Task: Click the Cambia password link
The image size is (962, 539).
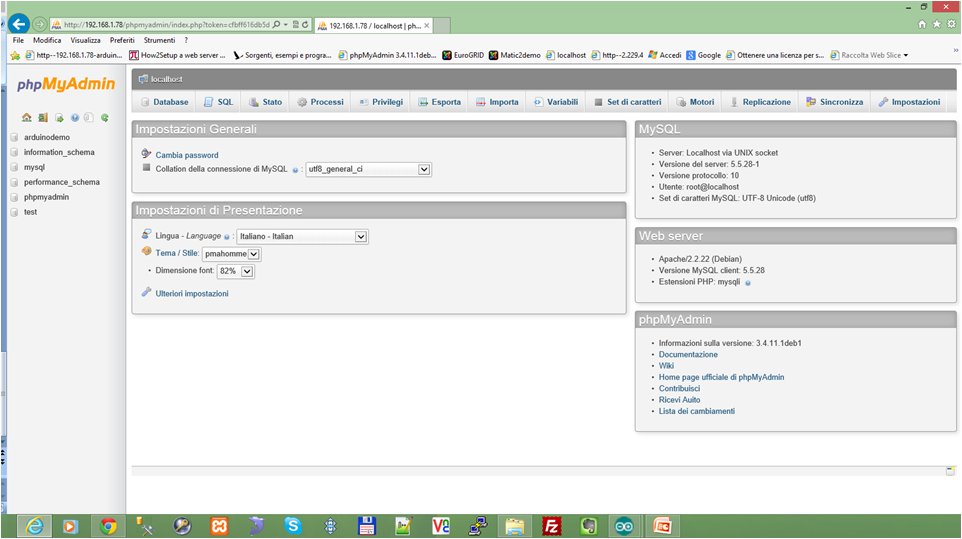Action: coord(187,155)
